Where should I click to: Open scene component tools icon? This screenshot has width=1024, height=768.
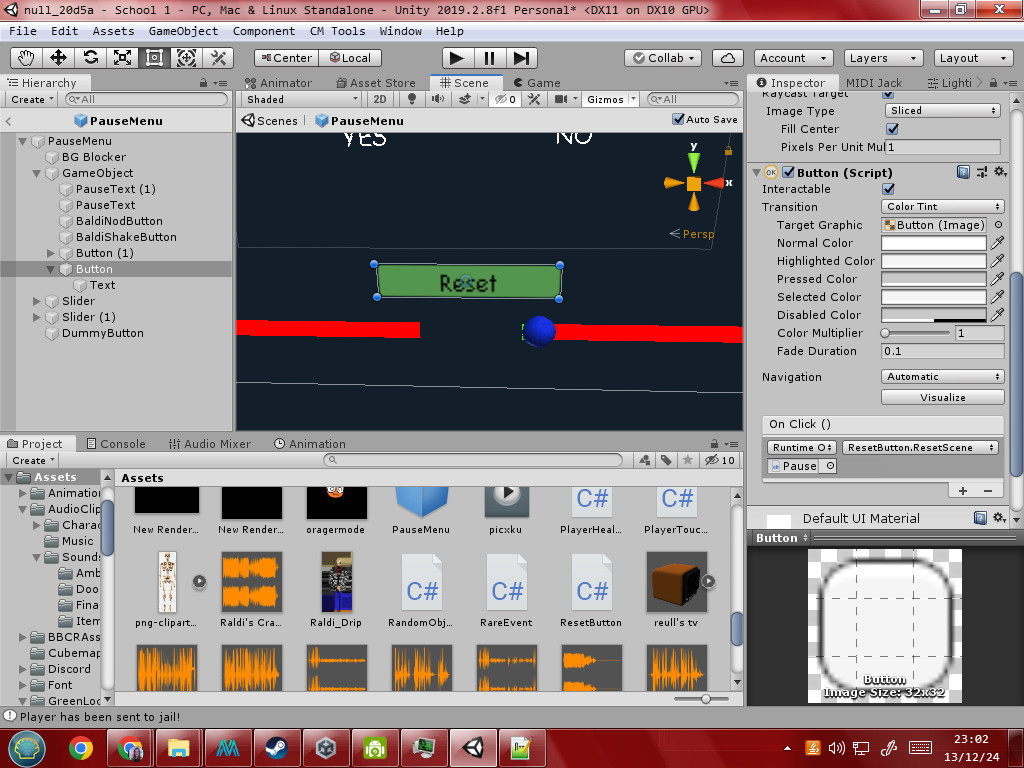pos(534,99)
